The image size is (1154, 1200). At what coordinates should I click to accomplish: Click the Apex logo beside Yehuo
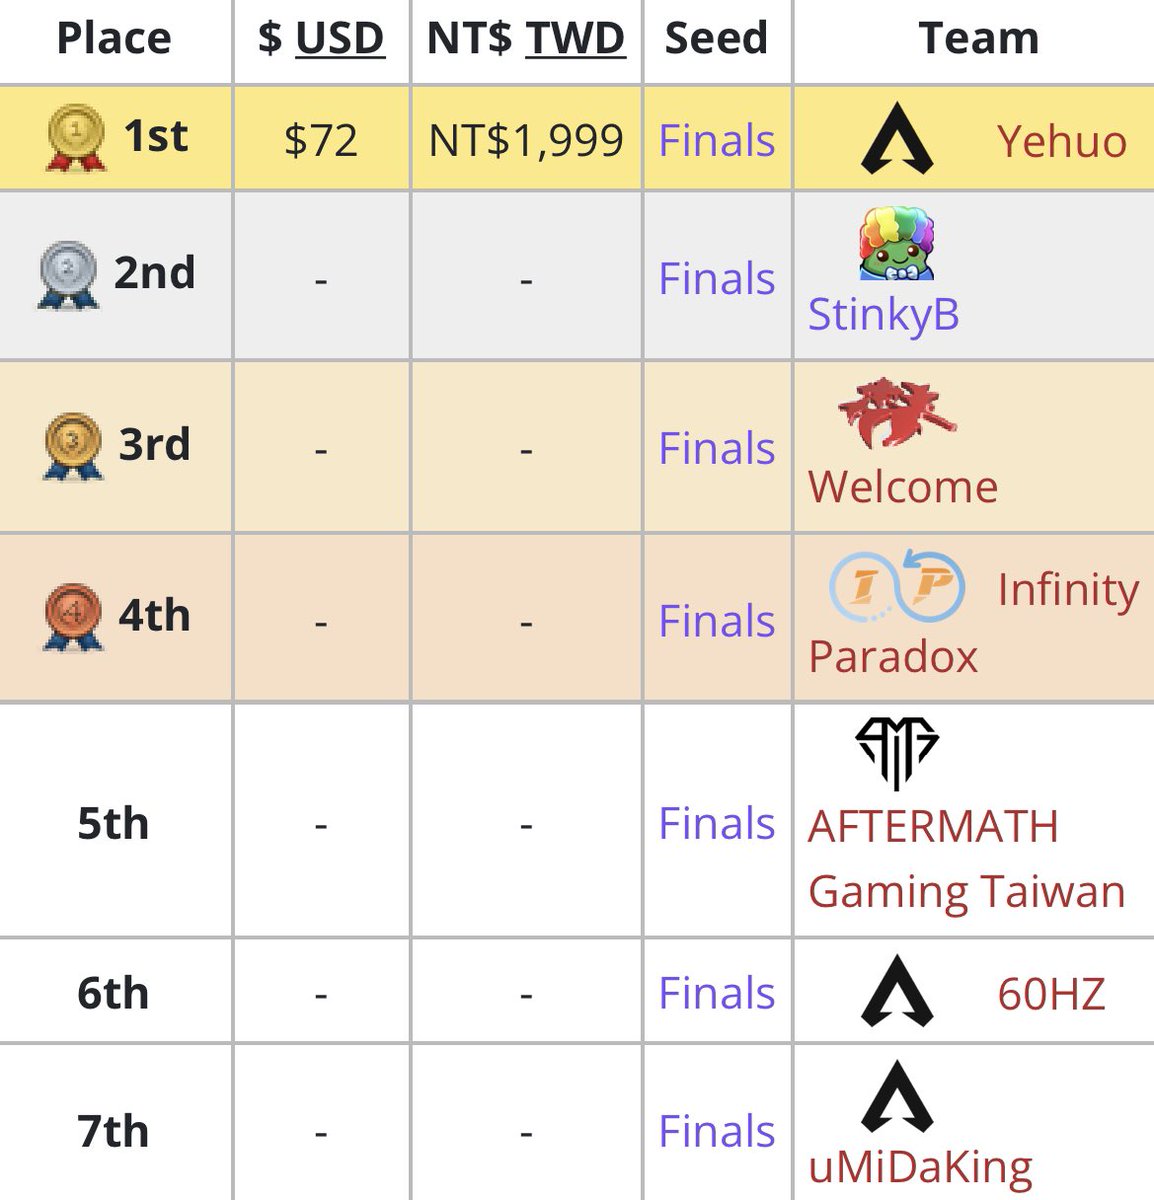(897, 138)
